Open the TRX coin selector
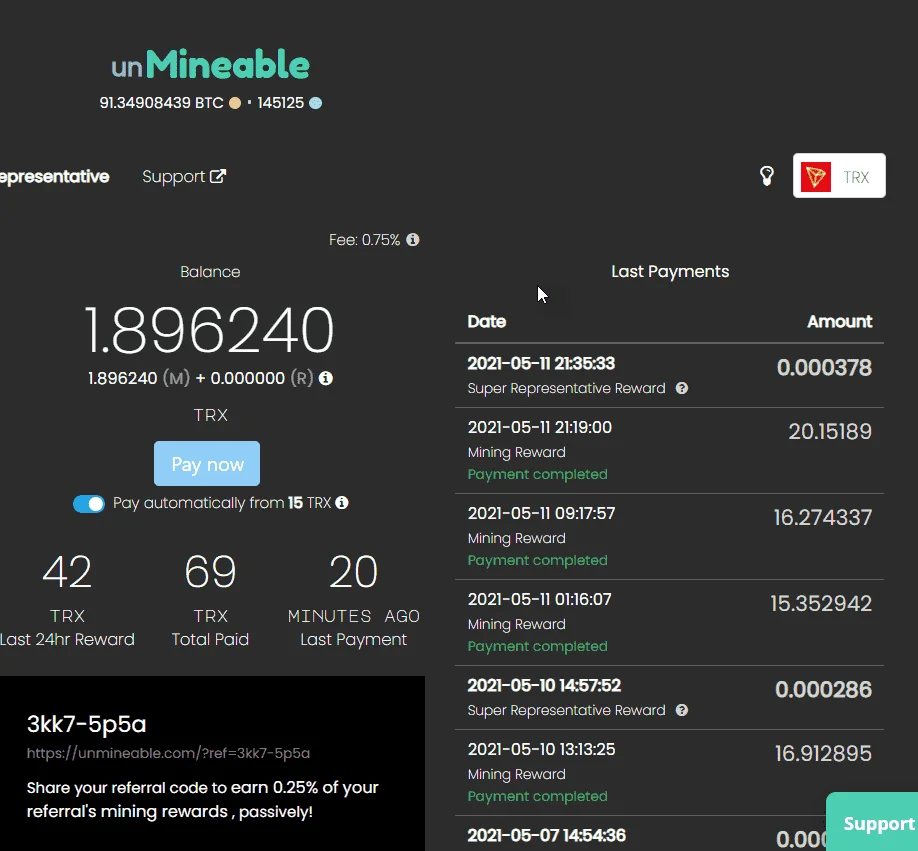The height and width of the screenshot is (851, 918). click(839, 176)
